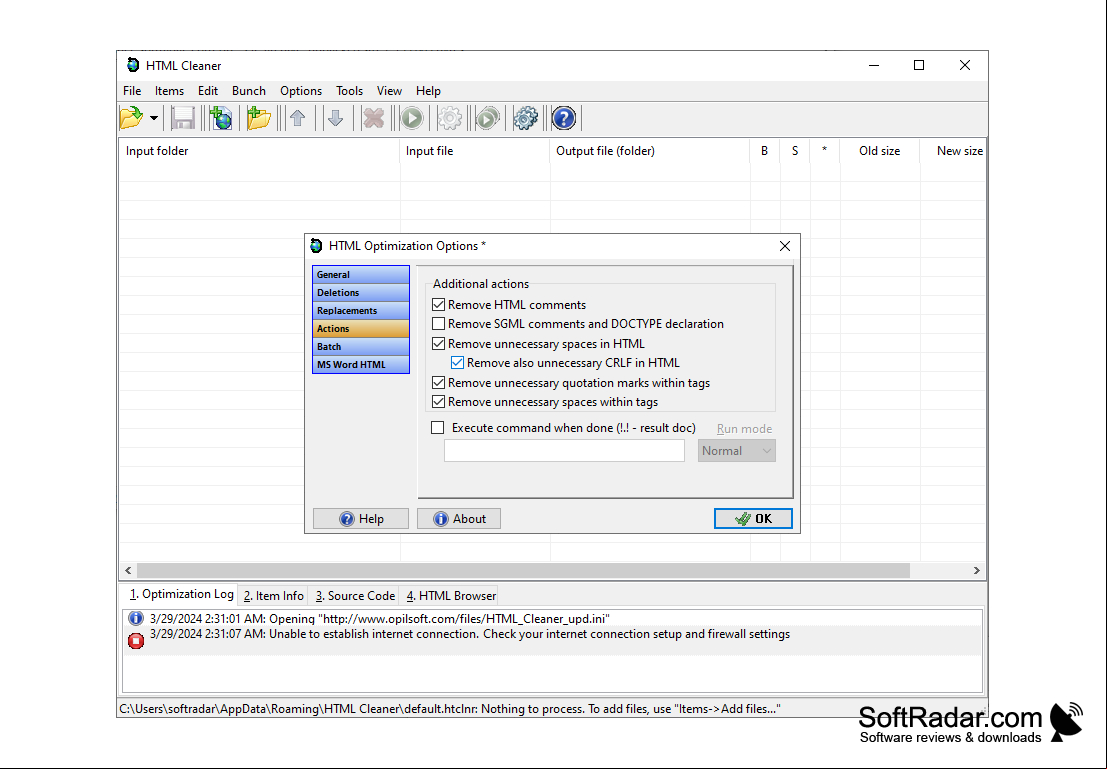The height and width of the screenshot is (769, 1107).
Task: Click the scroll right arrow of file list
Action: pyautogui.click(x=976, y=571)
